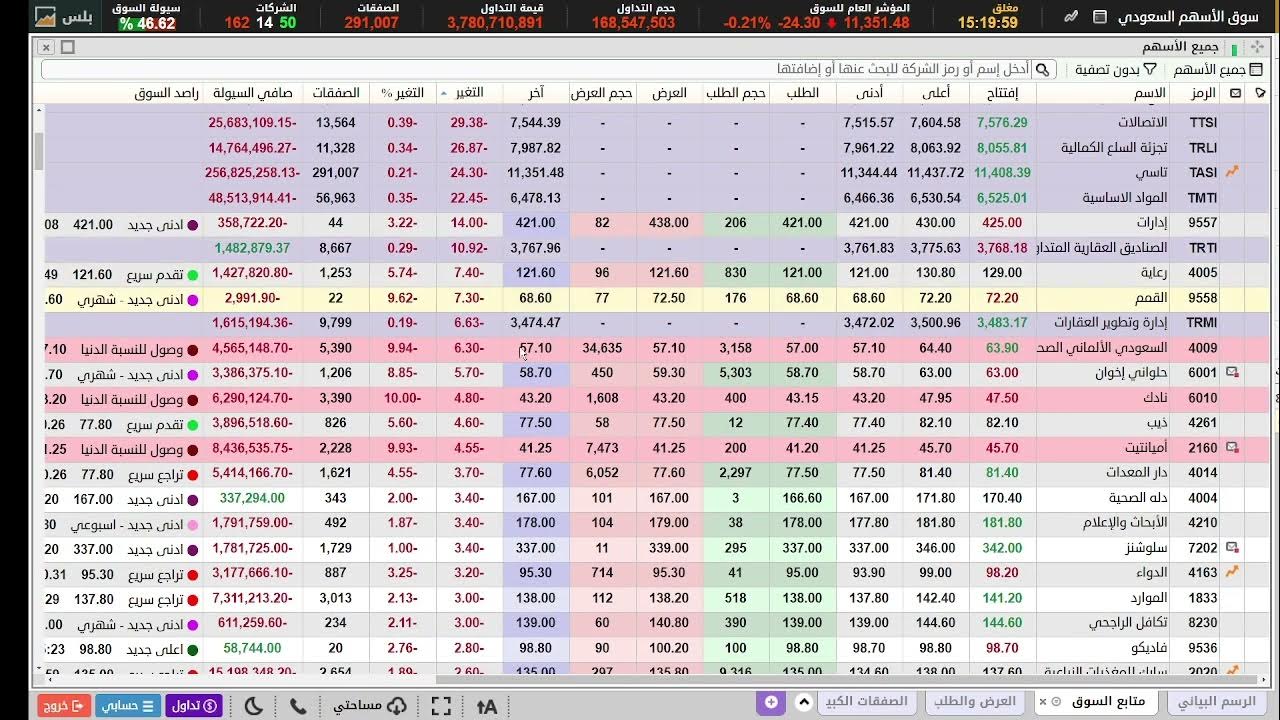Add new tab with purple plus button
The width and height of the screenshot is (1280, 720).
[771, 702]
